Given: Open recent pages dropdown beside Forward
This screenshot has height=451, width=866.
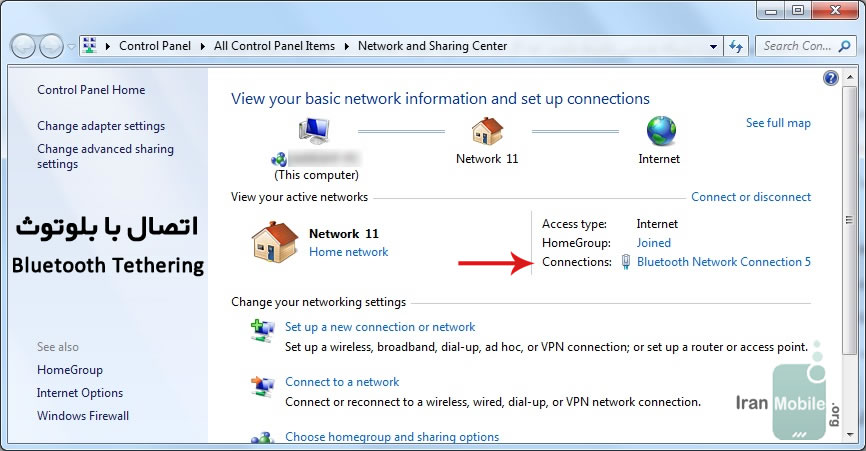Looking at the screenshot, I should click(x=71, y=47).
